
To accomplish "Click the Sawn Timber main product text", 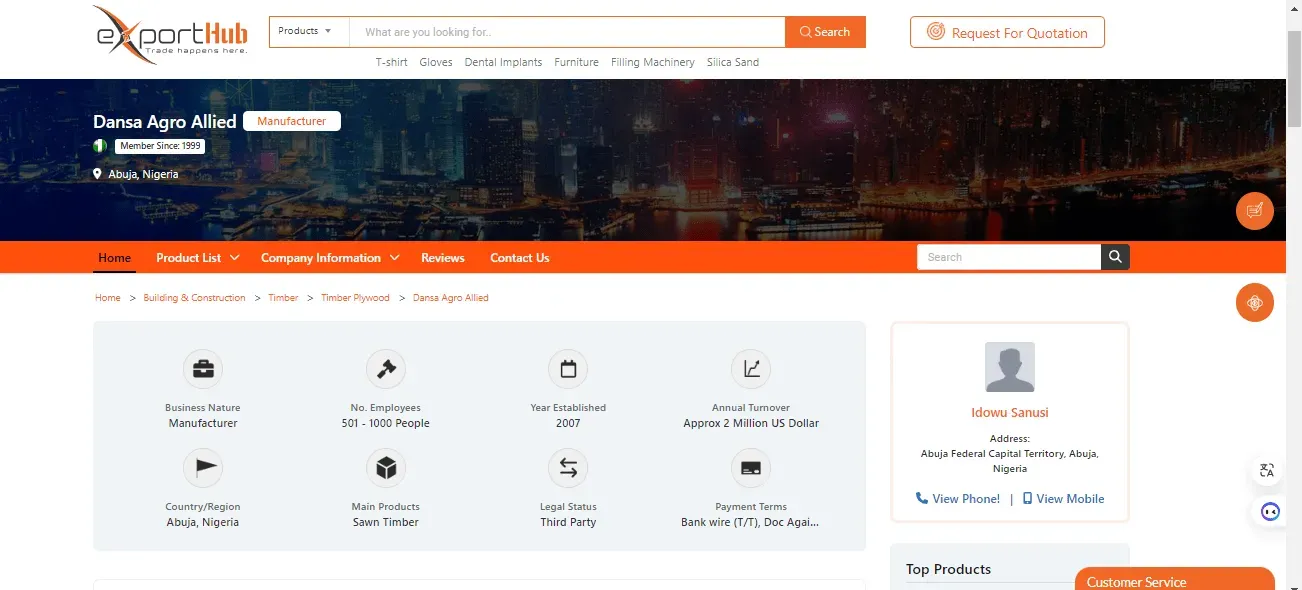I will coord(386,522).
